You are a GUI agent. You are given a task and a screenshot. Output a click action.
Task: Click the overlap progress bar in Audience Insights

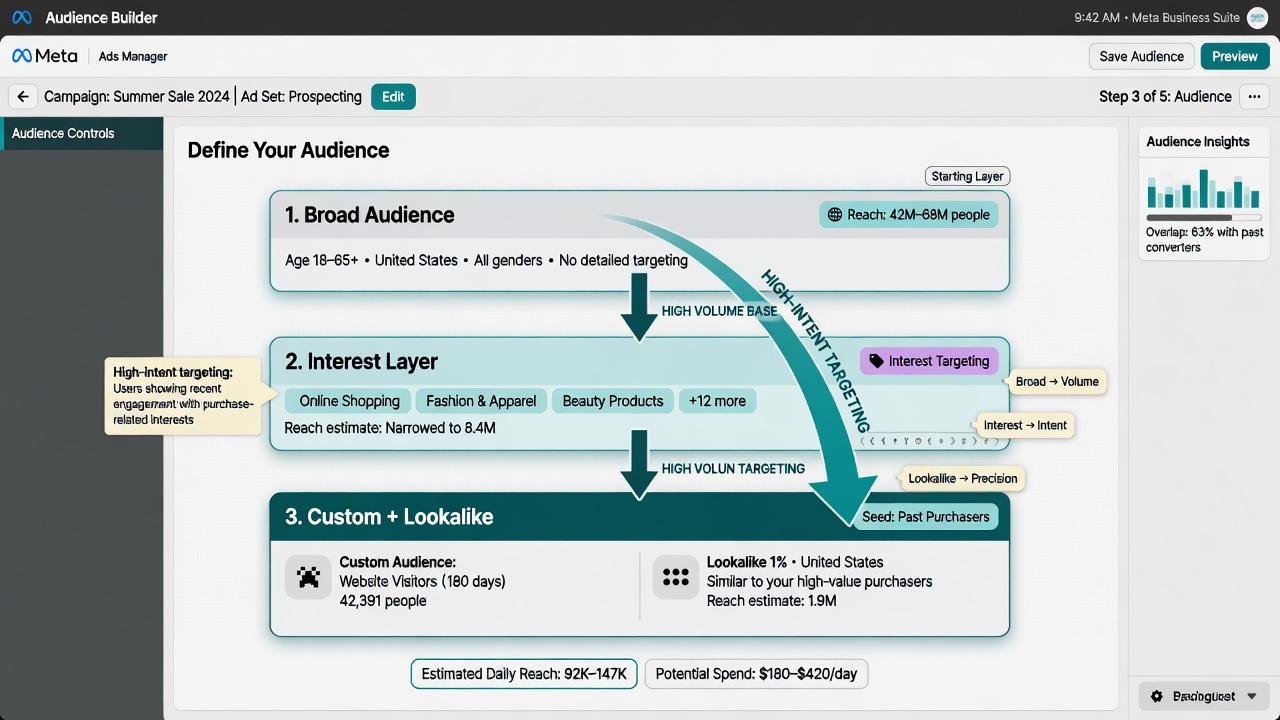1205,217
